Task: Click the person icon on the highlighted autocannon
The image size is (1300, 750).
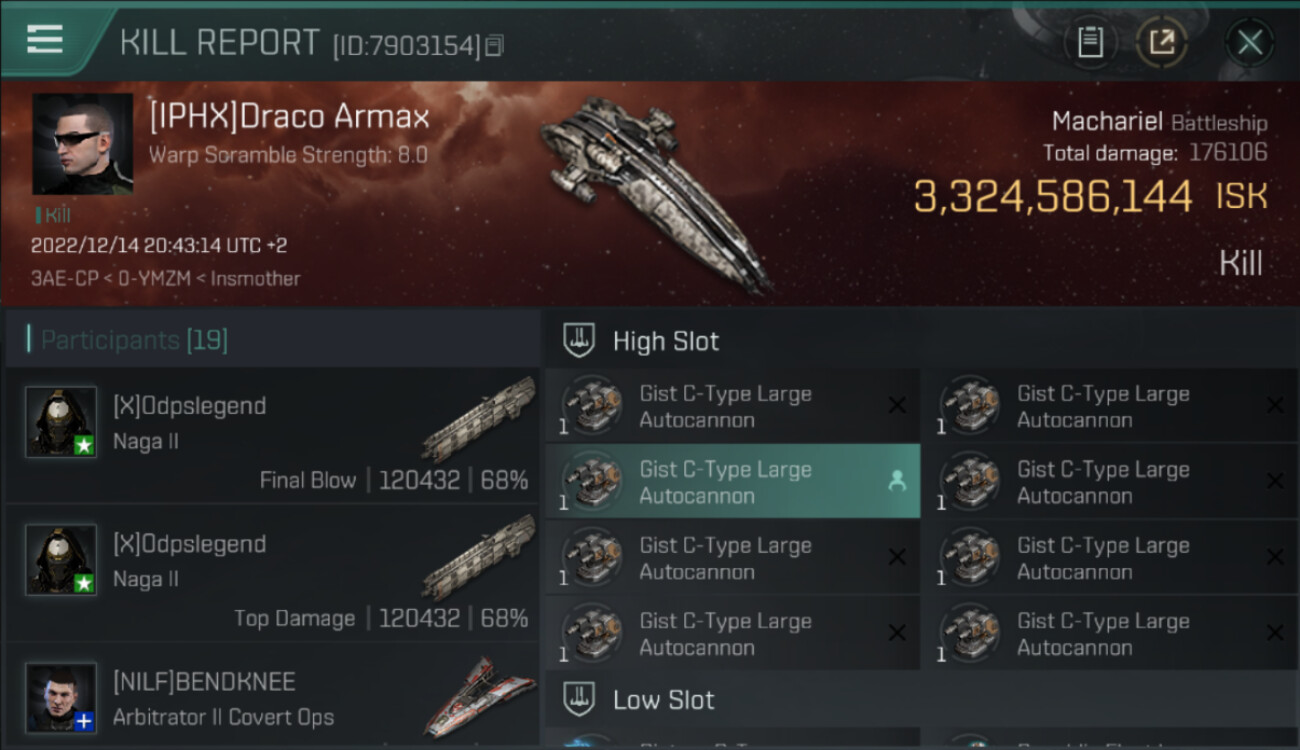Action: click(897, 481)
